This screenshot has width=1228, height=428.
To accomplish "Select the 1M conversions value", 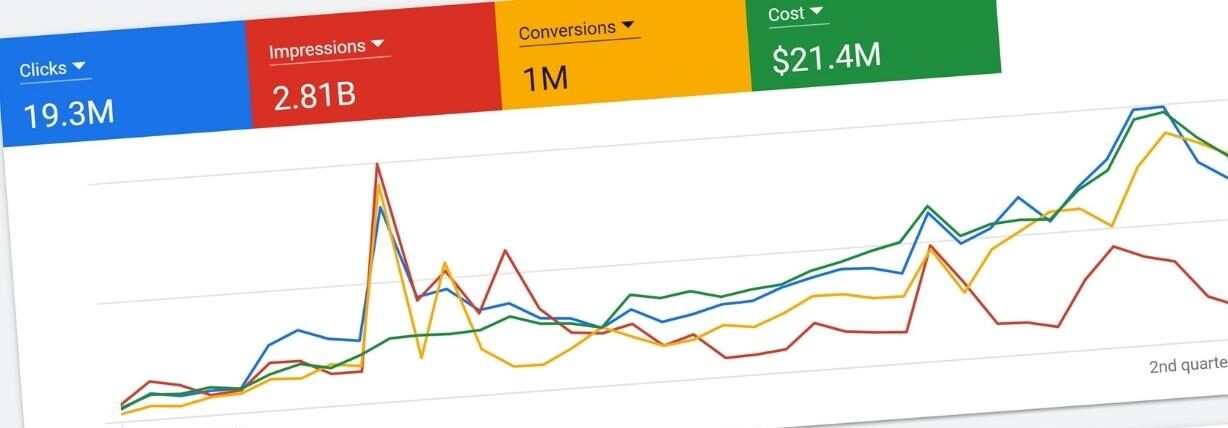I will click(x=545, y=77).
